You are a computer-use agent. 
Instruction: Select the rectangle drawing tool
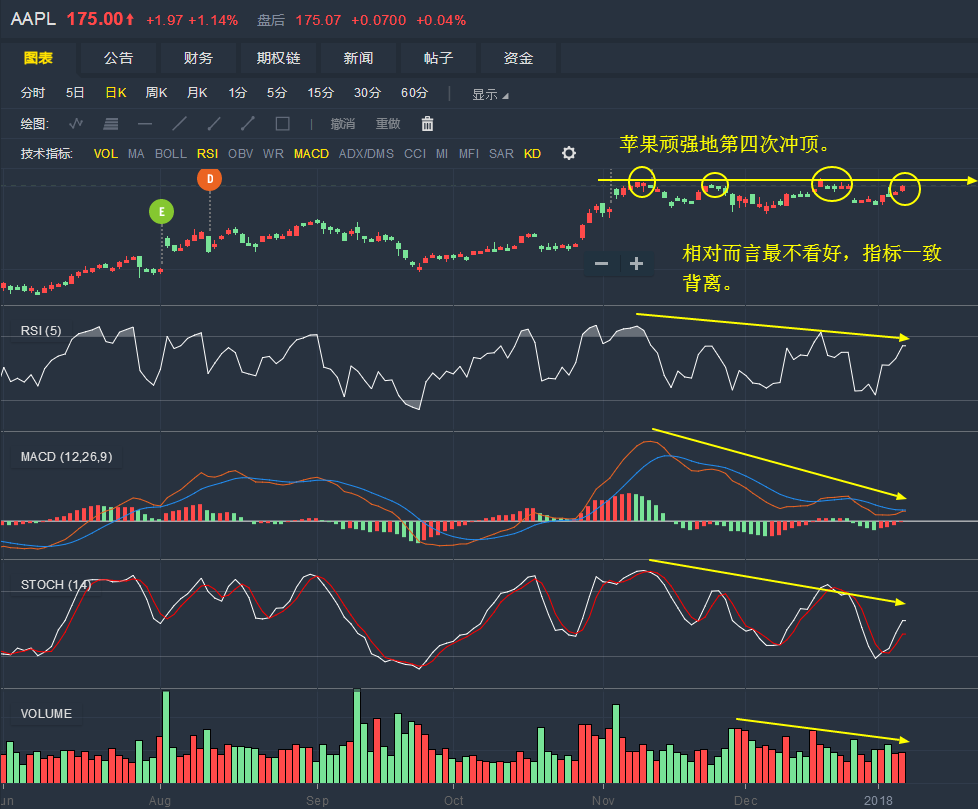pyautogui.click(x=283, y=124)
